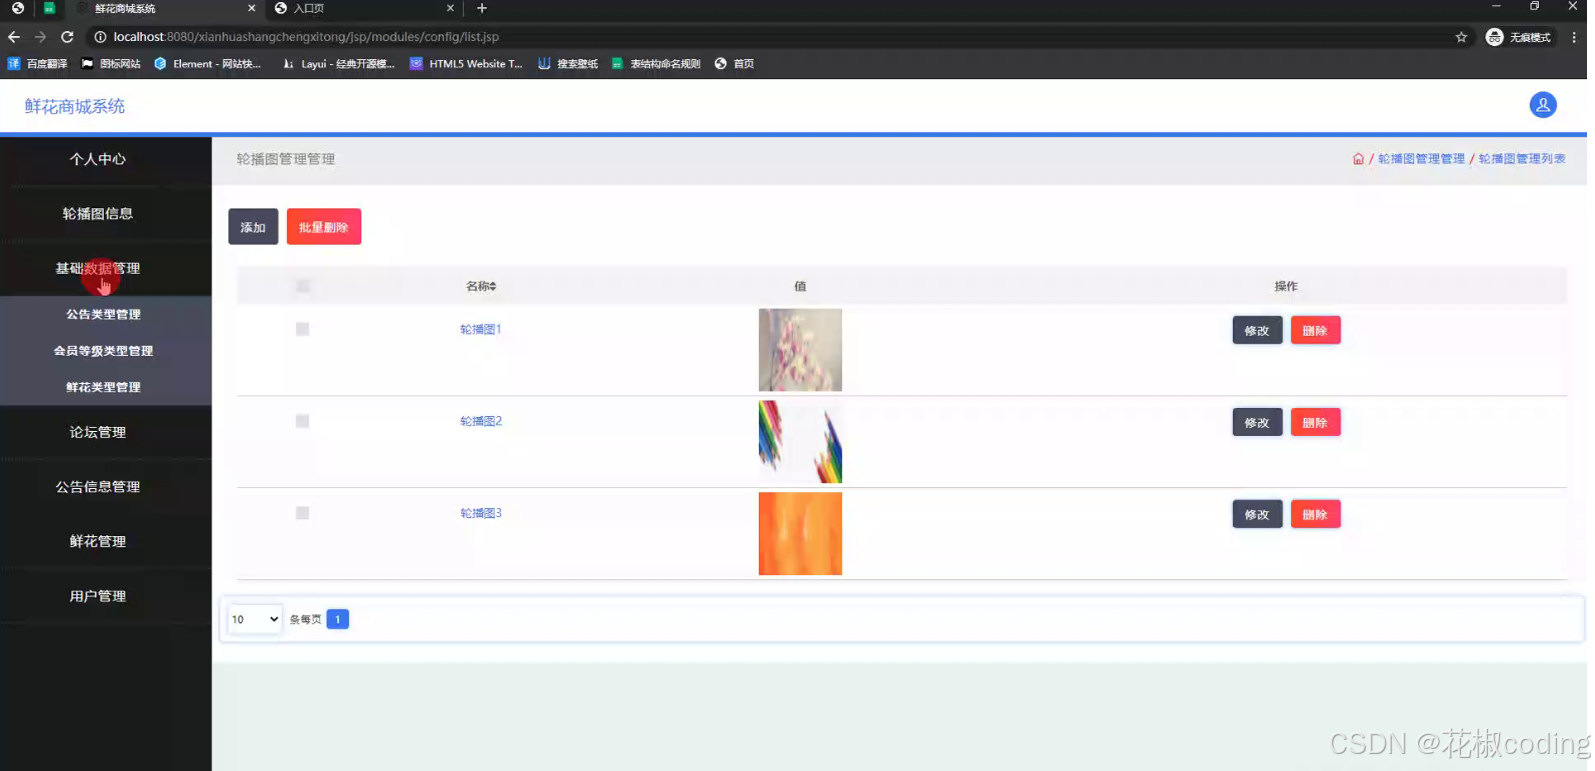Click 修改 for 轮播图1
Image resolution: width=1595 pixels, height=771 pixels.
click(1257, 331)
